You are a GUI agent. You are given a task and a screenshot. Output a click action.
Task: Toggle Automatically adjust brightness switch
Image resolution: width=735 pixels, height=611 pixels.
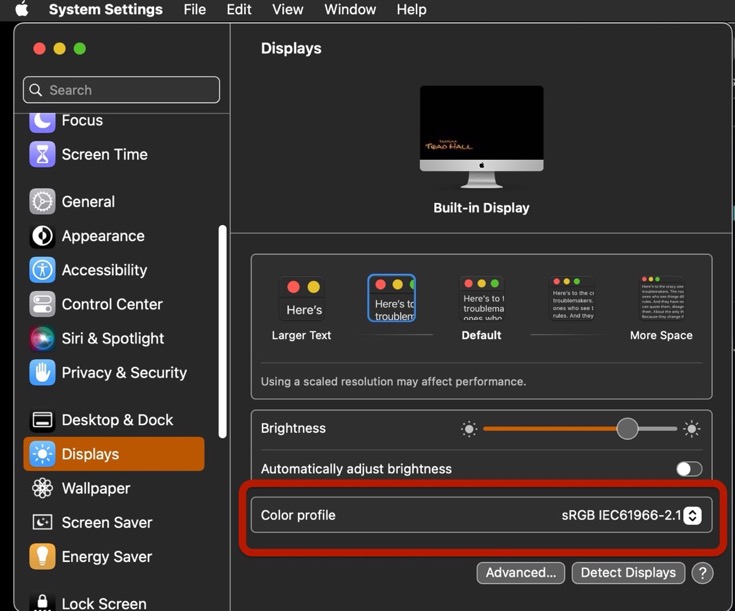[x=689, y=469]
